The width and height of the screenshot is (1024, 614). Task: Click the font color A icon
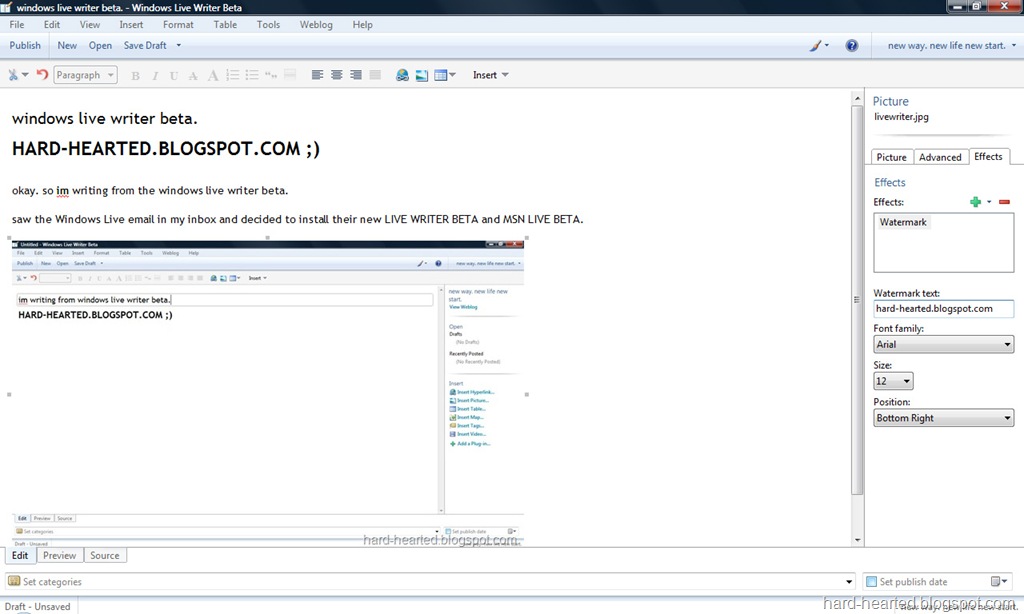pos(212,76)
